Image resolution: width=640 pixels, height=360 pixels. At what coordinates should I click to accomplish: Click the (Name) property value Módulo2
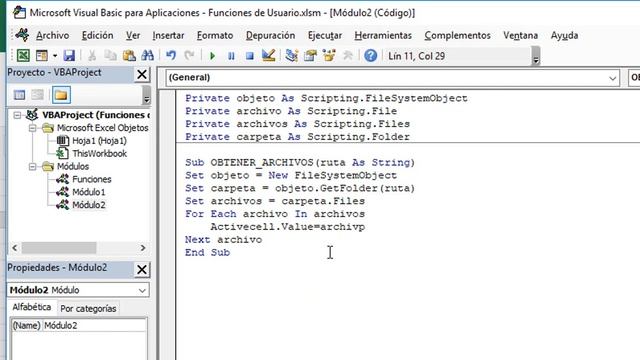pos(95,325)
